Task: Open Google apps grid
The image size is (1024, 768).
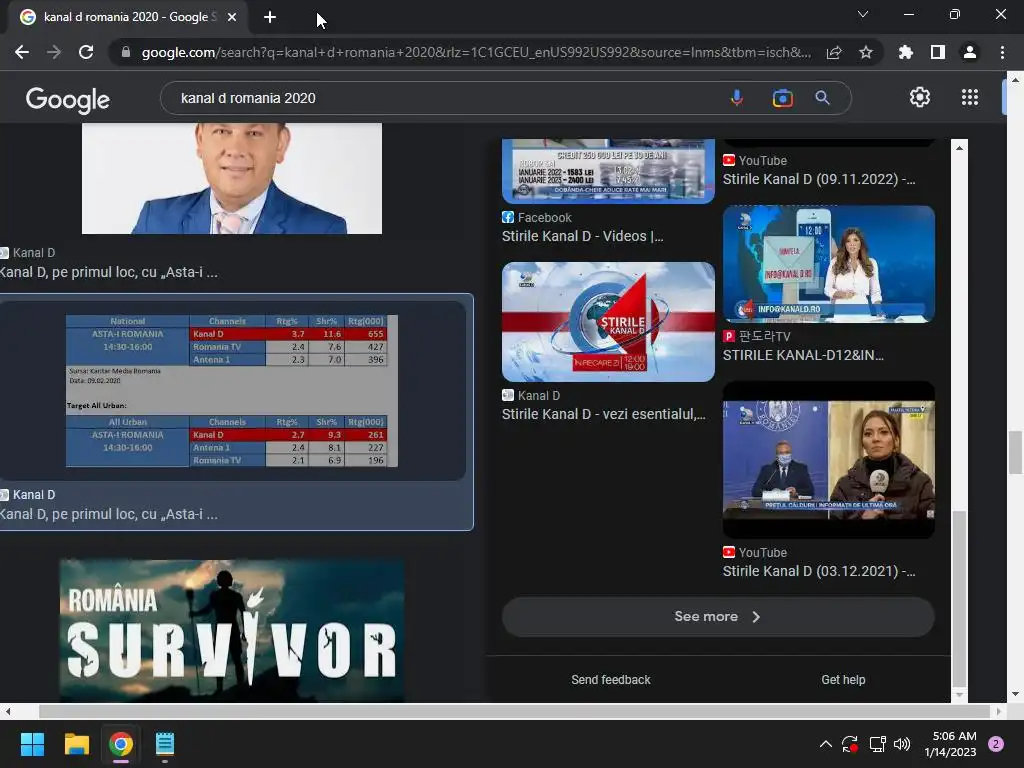Action: pos(970,97)
